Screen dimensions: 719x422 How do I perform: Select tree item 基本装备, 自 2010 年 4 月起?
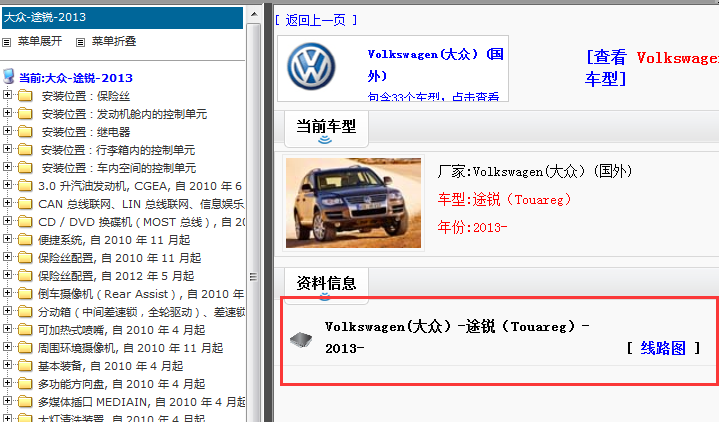pos(111,366)
